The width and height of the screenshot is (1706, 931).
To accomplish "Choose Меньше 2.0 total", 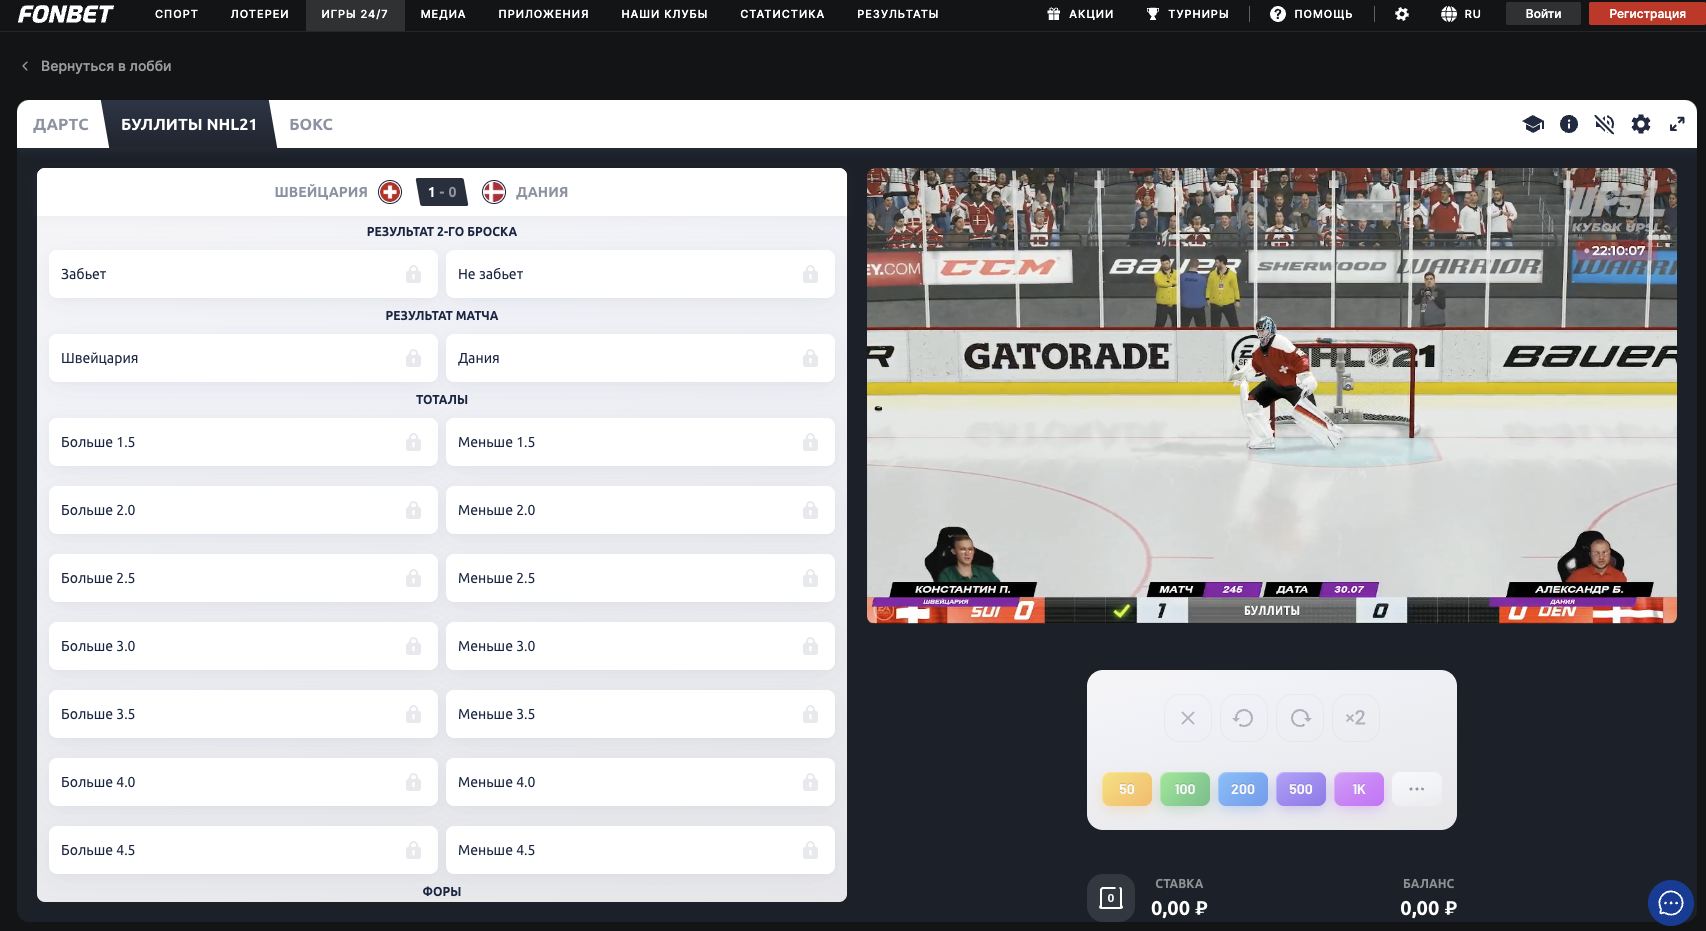I will (640, 510).
